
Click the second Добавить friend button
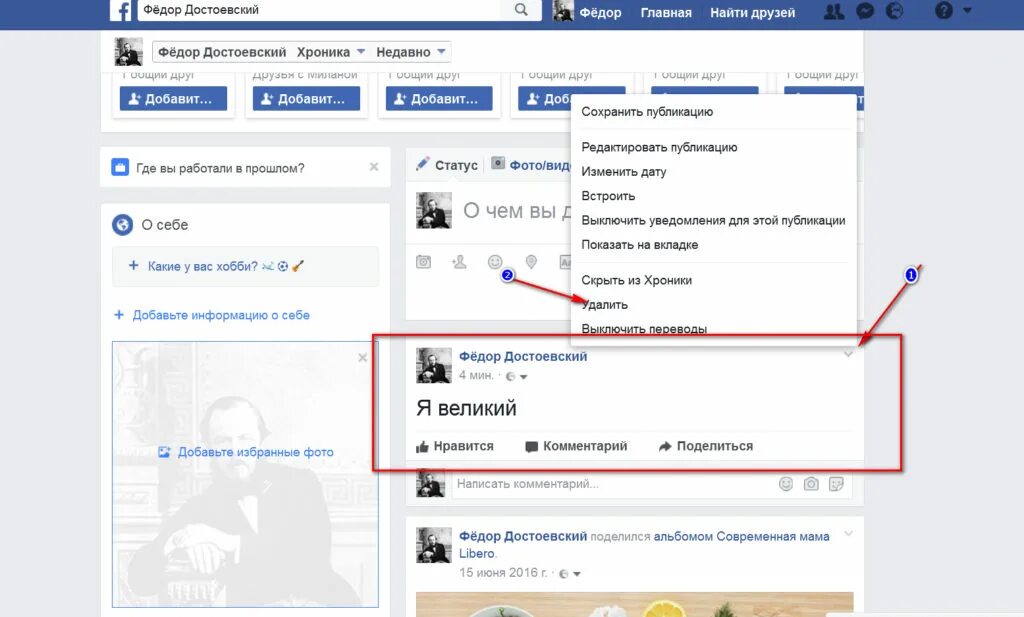click(306, 99)
